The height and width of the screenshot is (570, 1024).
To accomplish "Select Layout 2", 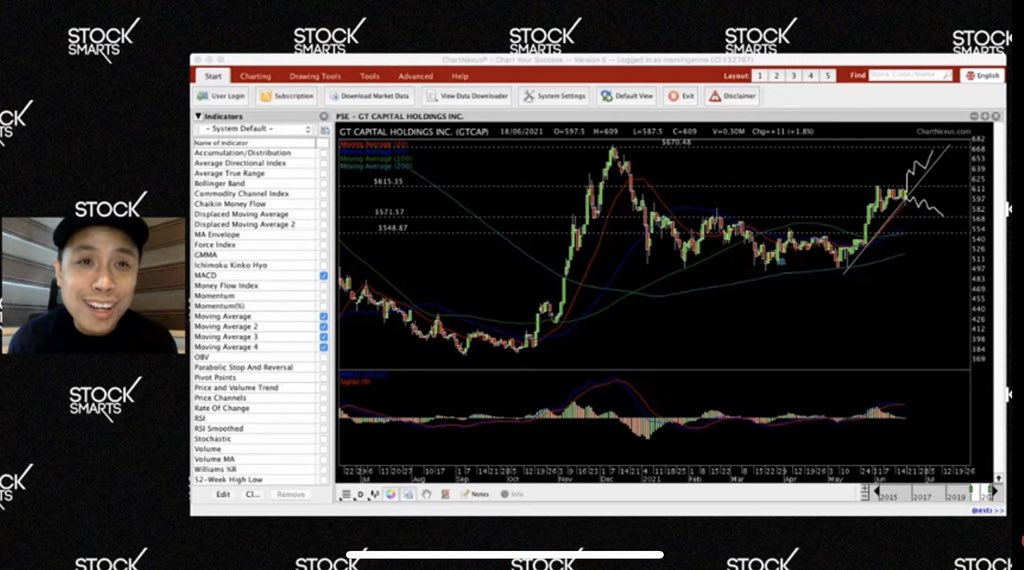I will coord(776,76).
